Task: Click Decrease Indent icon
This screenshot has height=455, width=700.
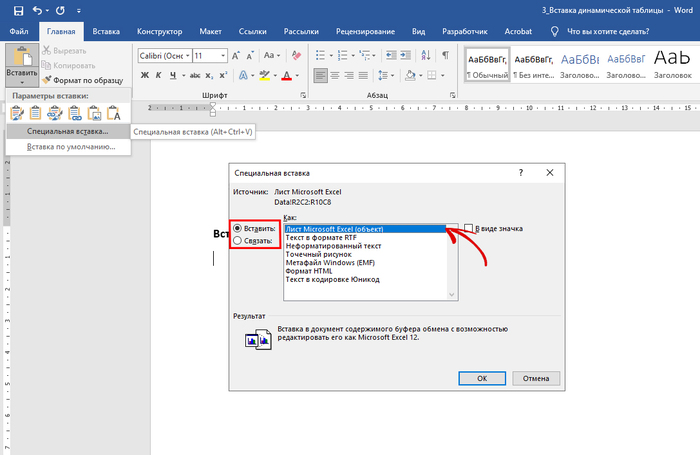Action: (391, 55)
